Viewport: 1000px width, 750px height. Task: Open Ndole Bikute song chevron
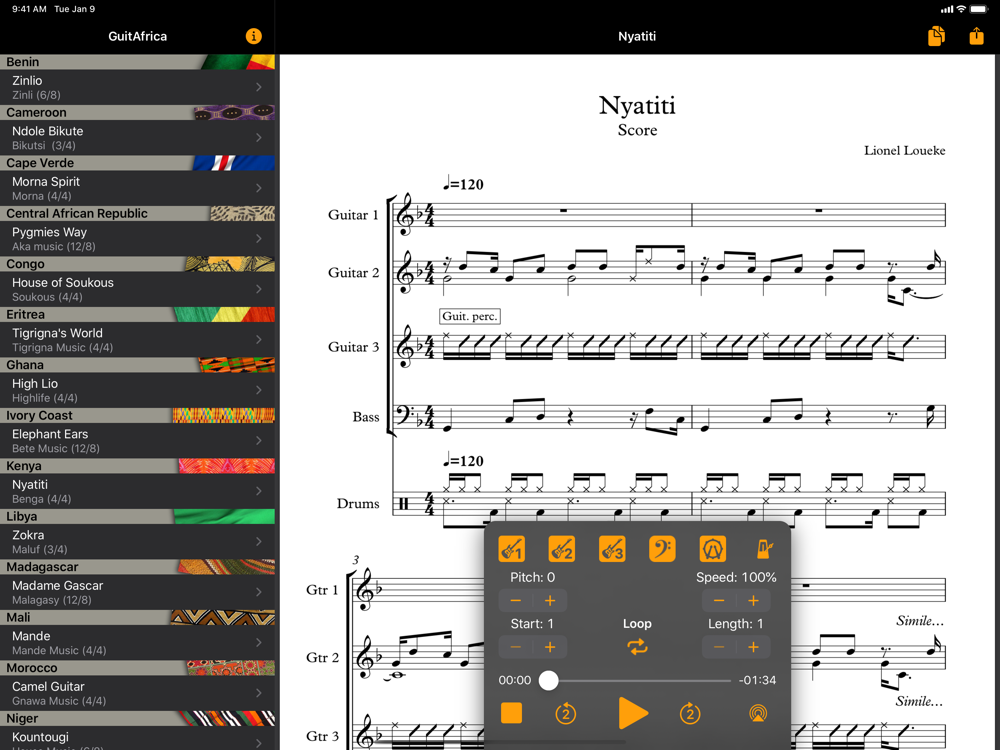259,138
